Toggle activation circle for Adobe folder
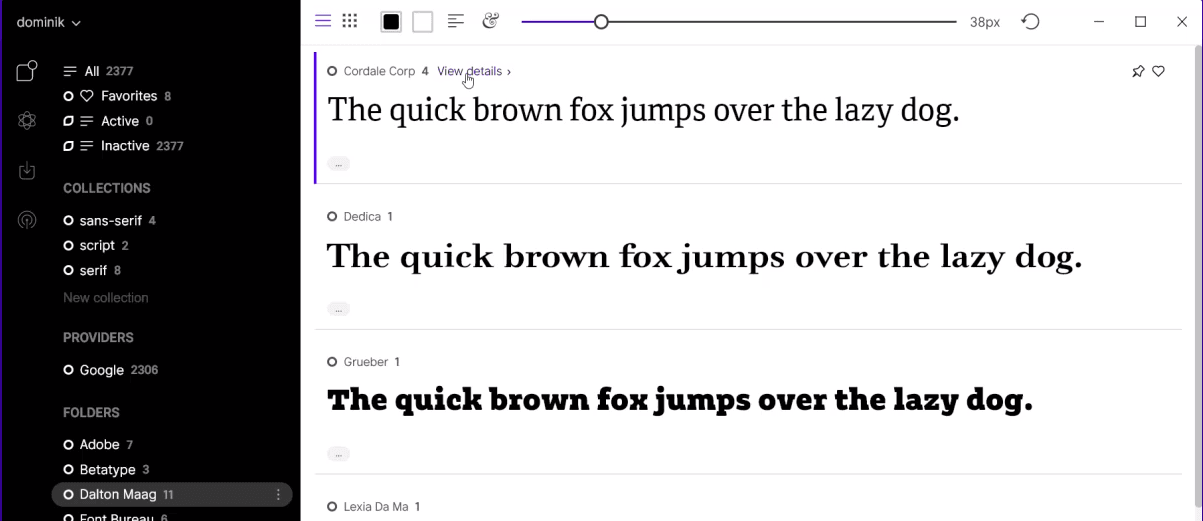Image resolution: width=1203 pixels, height=521 pixels. (x=68, y=444)
